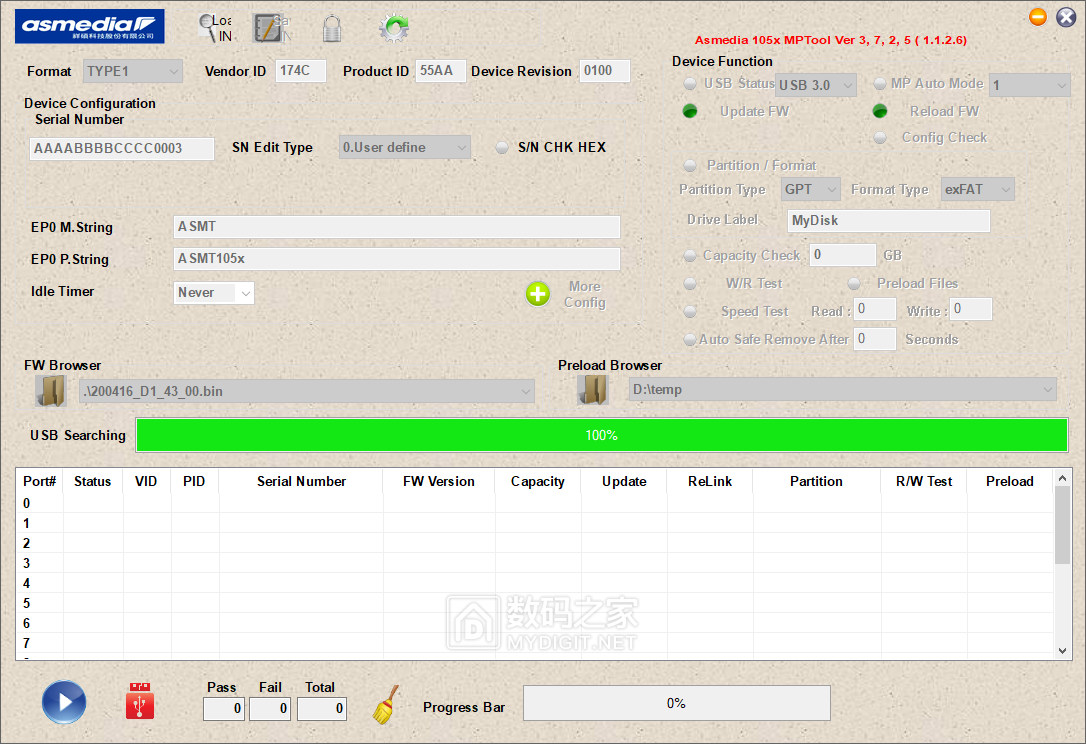Click the Save INI notebook icon
1086x744 pixels.
pyautogui.click(x=271, y=28)
